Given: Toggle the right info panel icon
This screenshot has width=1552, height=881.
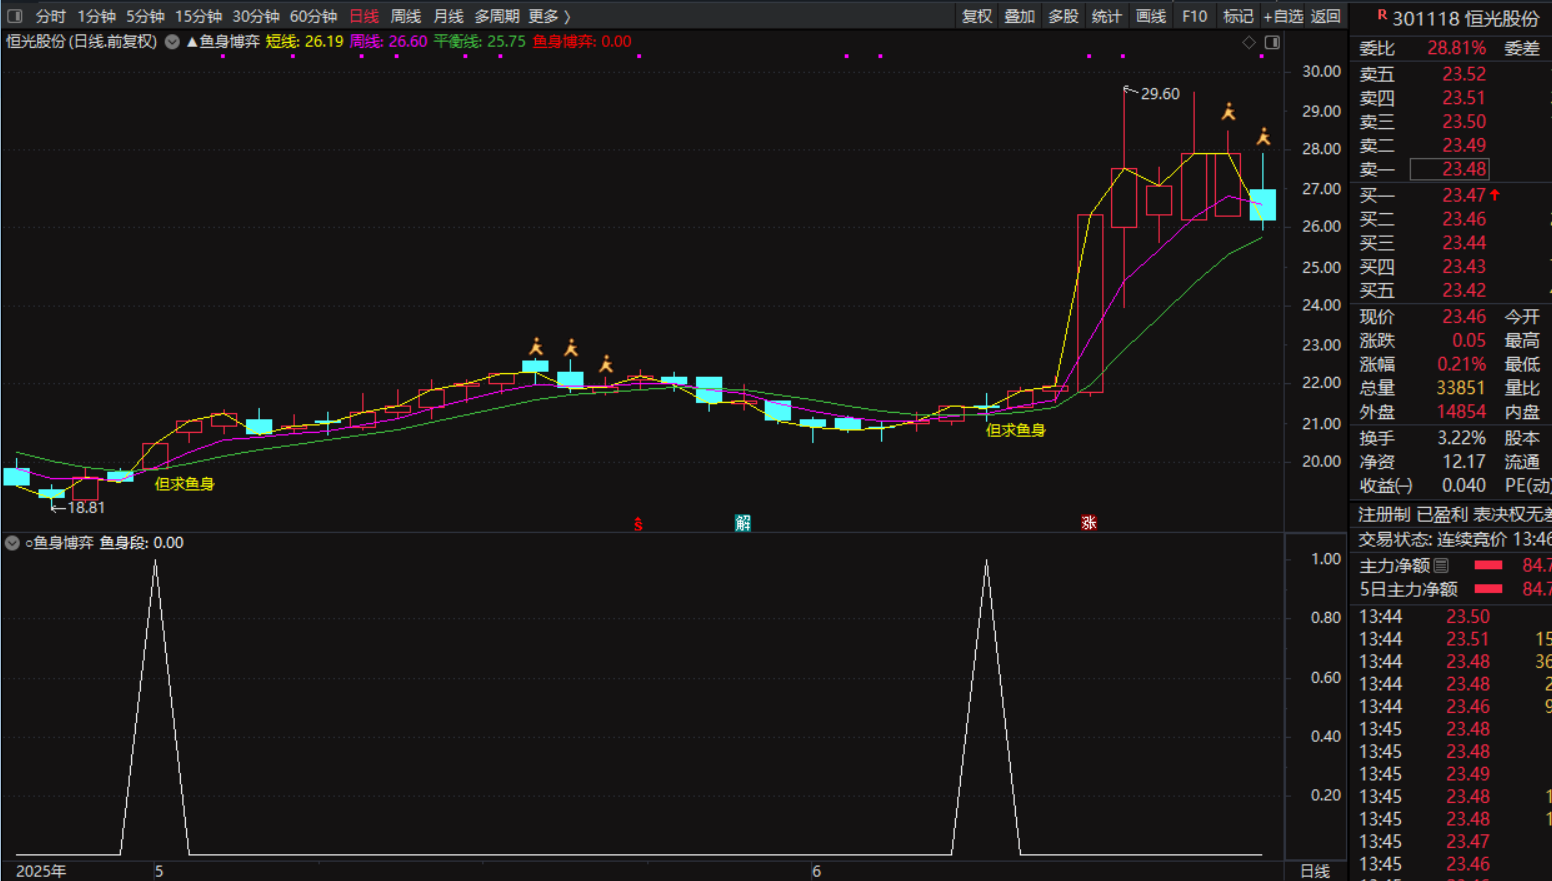Looking at the screenshot, I should [x=1272, y=42].
